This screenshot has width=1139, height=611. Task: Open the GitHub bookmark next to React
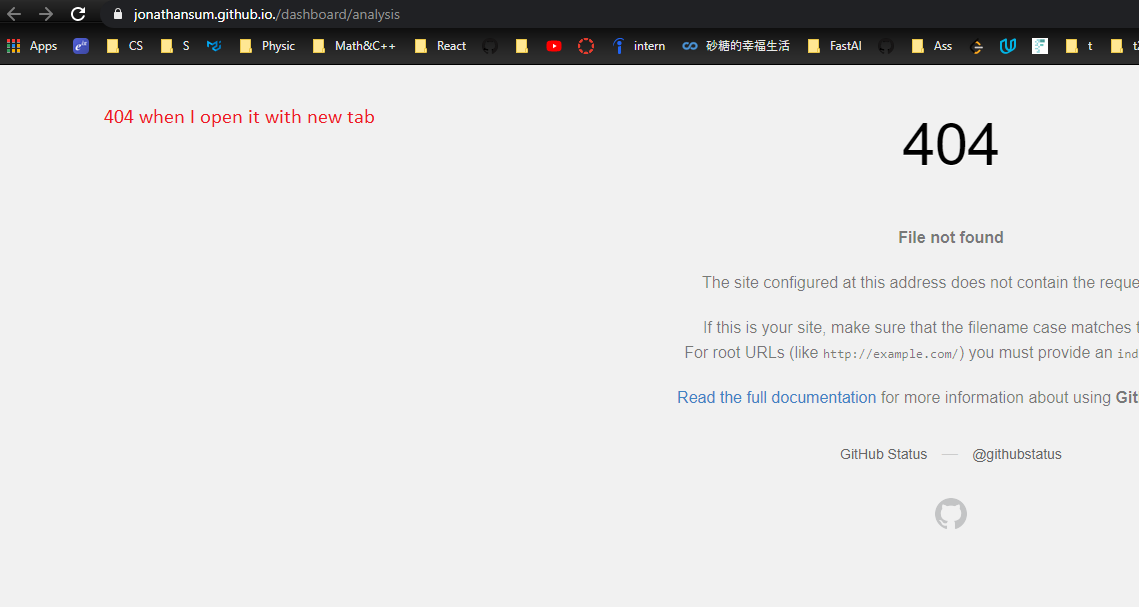tap(490, 46)
